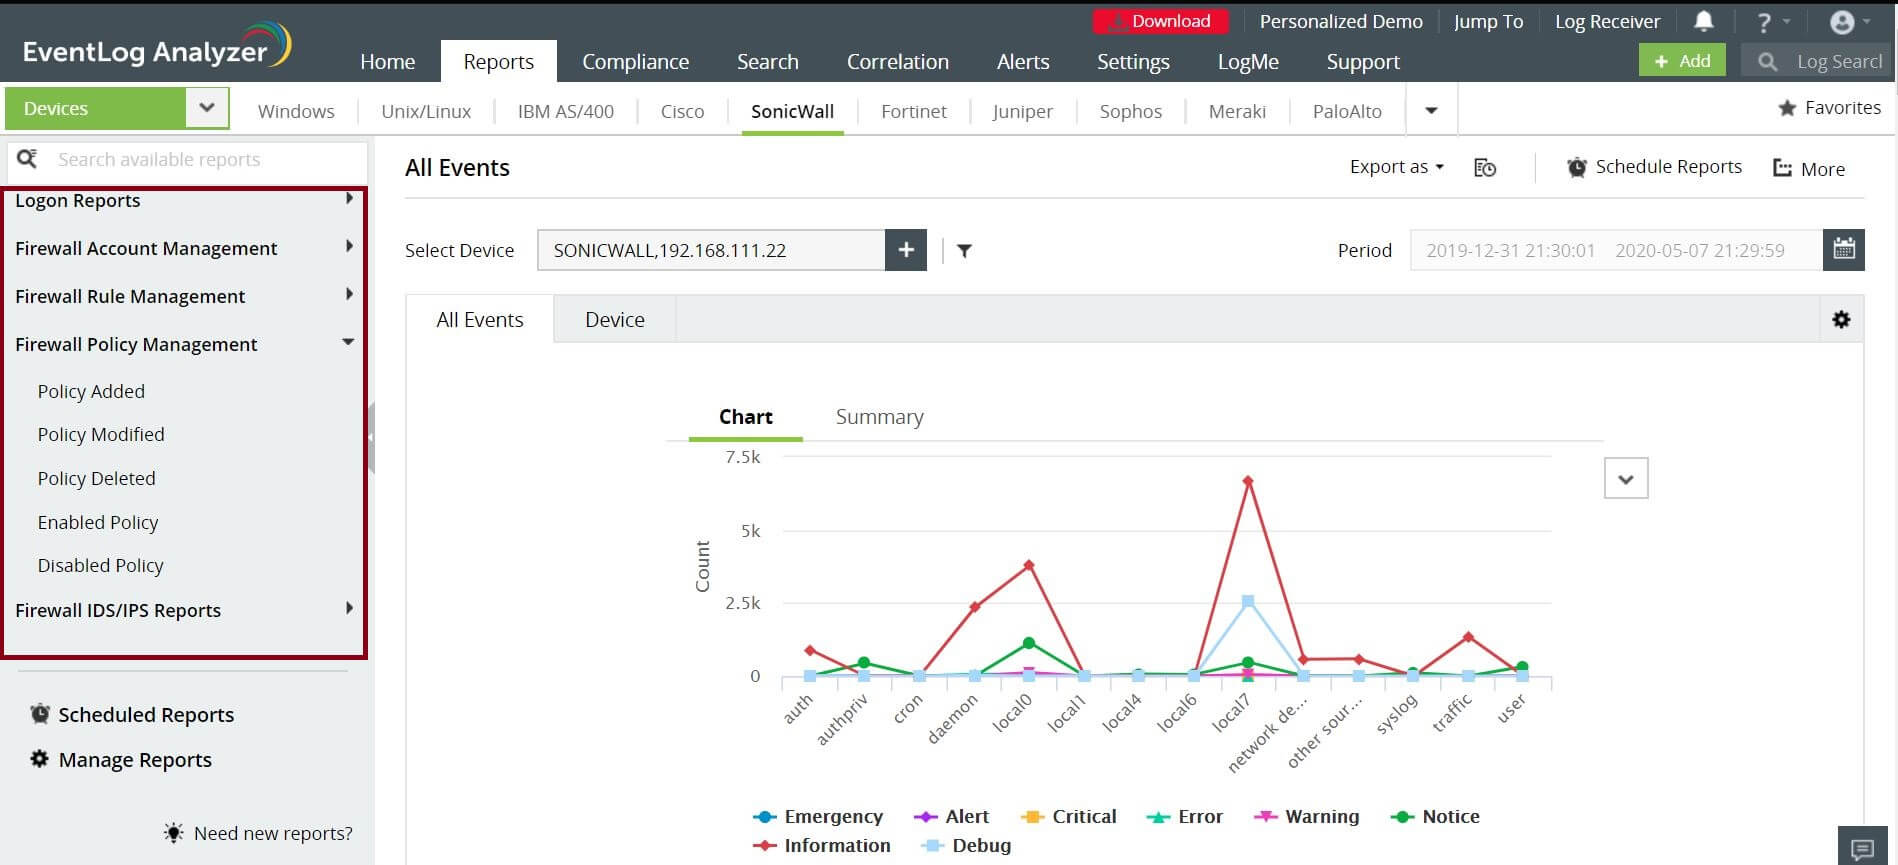The width and height of the screenshot is (1898, 865).
Task: Click the Favorites star icon
Action: click(1787, 108)
